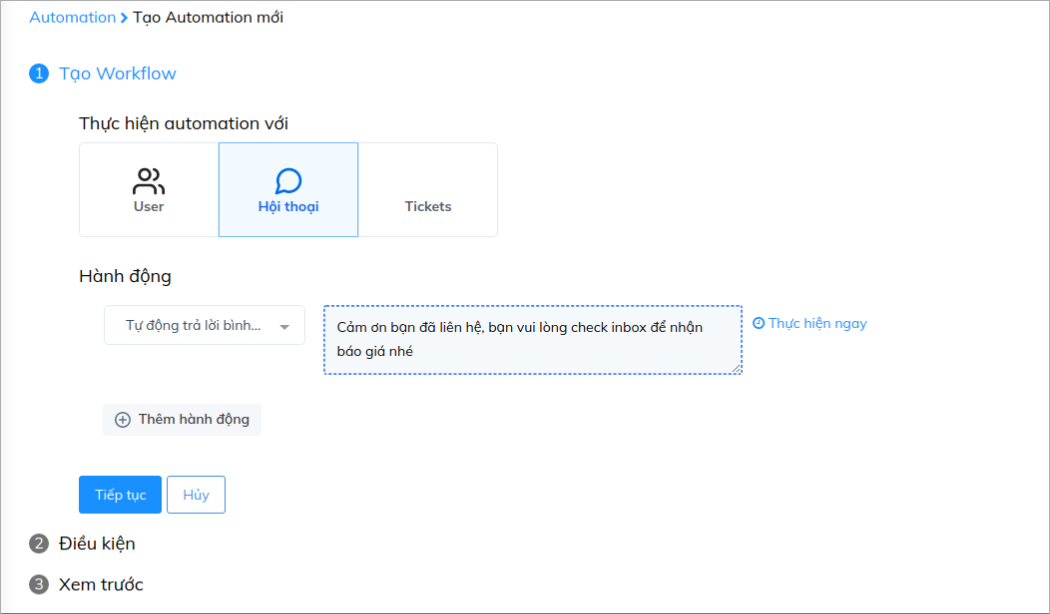The width and height of the screenshot is (1050, 614).
Task: Click the plus circle icon in Thêm hành động
Action: (123, 420)
